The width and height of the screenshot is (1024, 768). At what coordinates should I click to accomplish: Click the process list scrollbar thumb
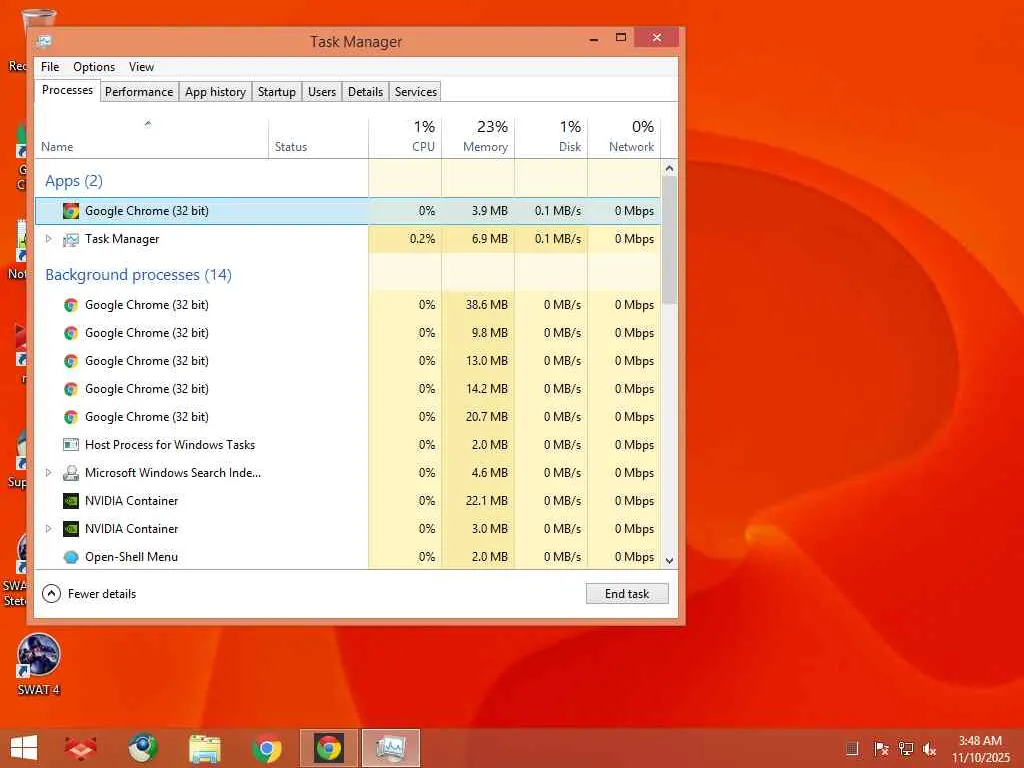[669, 240]
